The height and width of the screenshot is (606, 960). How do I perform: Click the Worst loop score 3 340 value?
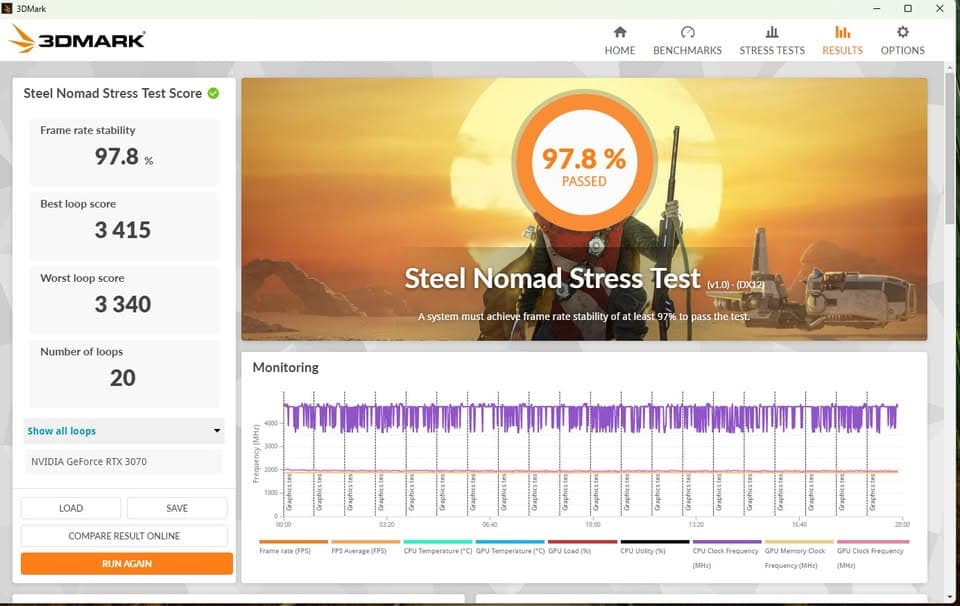pos(122,304)
